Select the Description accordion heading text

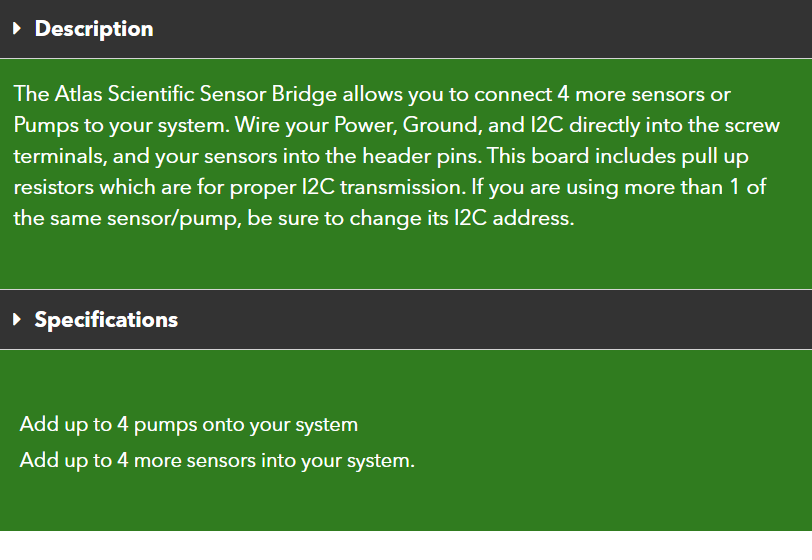tap(94, 28)
